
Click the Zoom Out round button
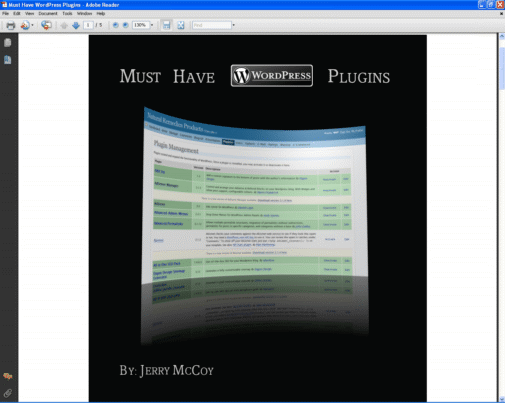(116, 25)
